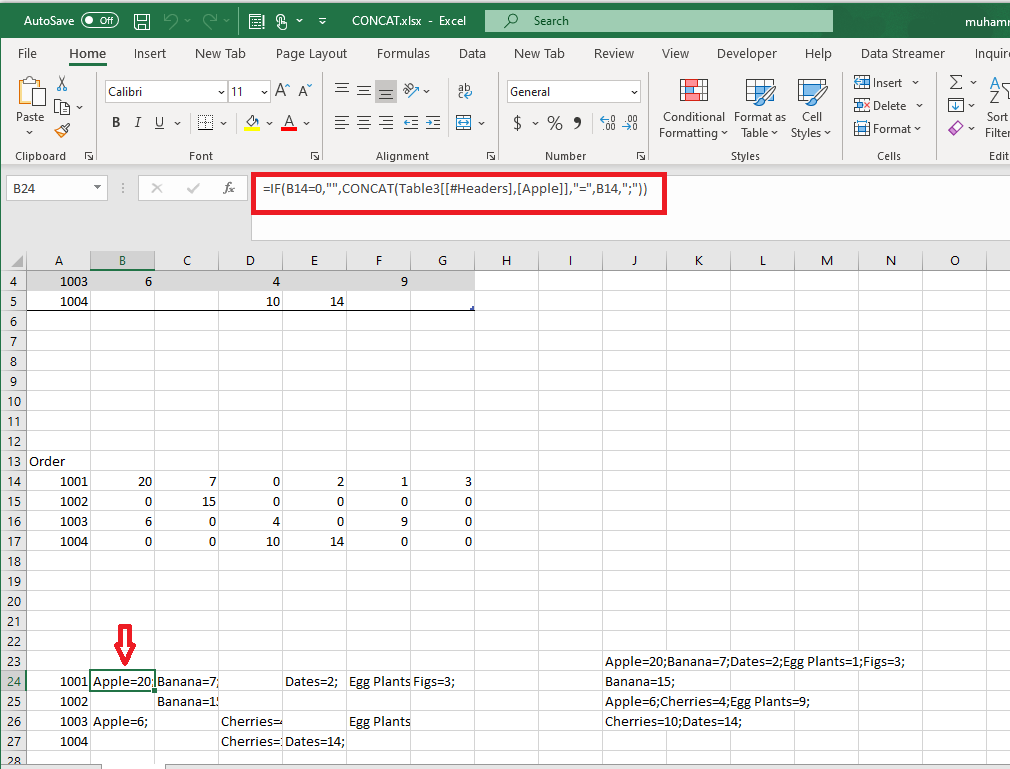Image resolution: width=1010 pixels, height=769 pixels.
Task: Click the Fill down icon
Action: 956,106
